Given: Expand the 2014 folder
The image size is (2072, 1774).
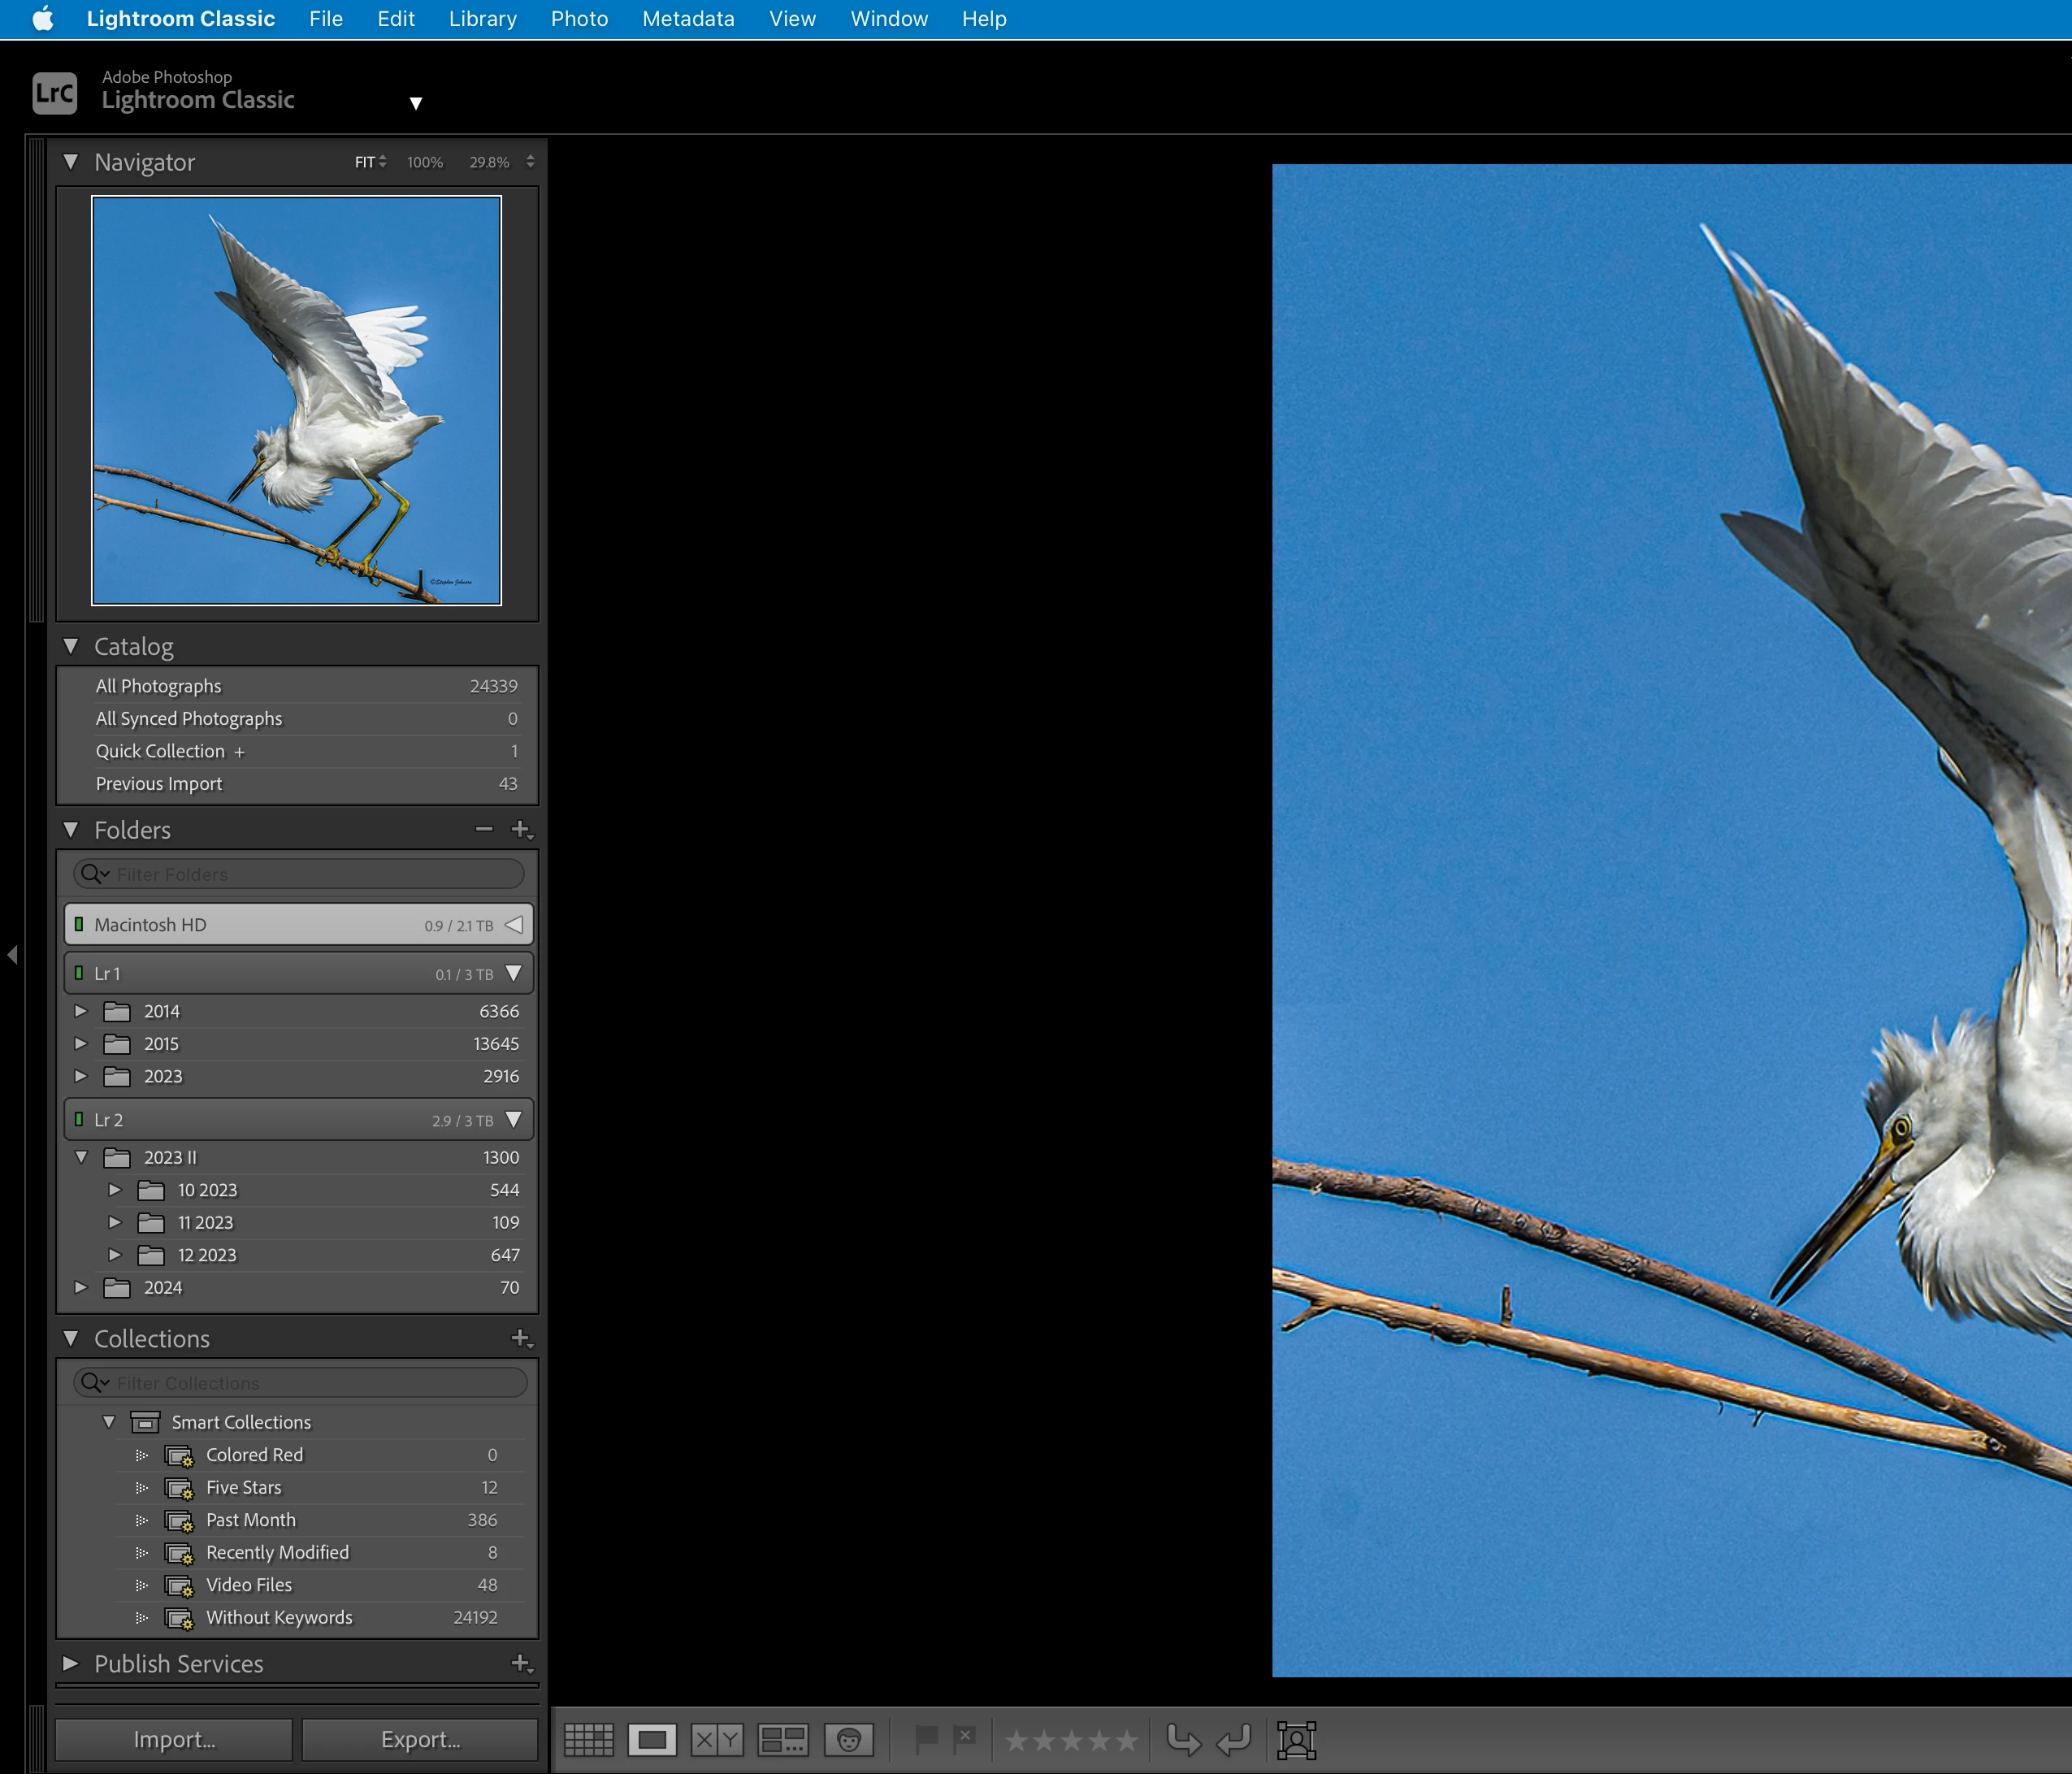Looking at the screenshot, I should coord(81,1011).
